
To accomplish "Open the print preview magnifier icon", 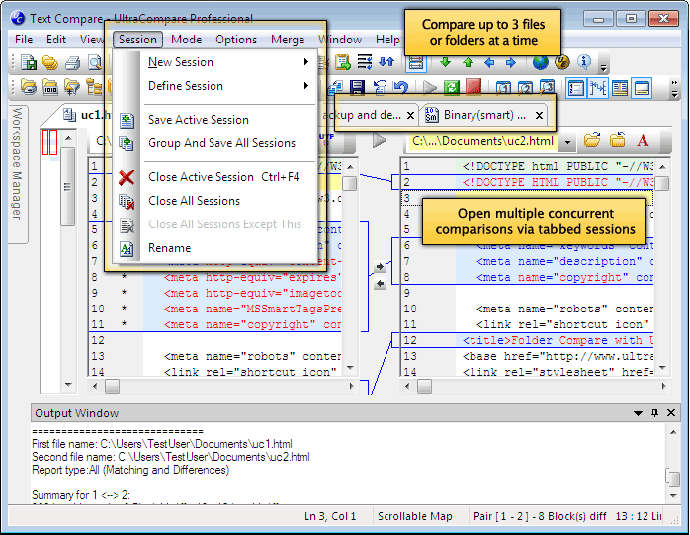I will coord(95,62).
